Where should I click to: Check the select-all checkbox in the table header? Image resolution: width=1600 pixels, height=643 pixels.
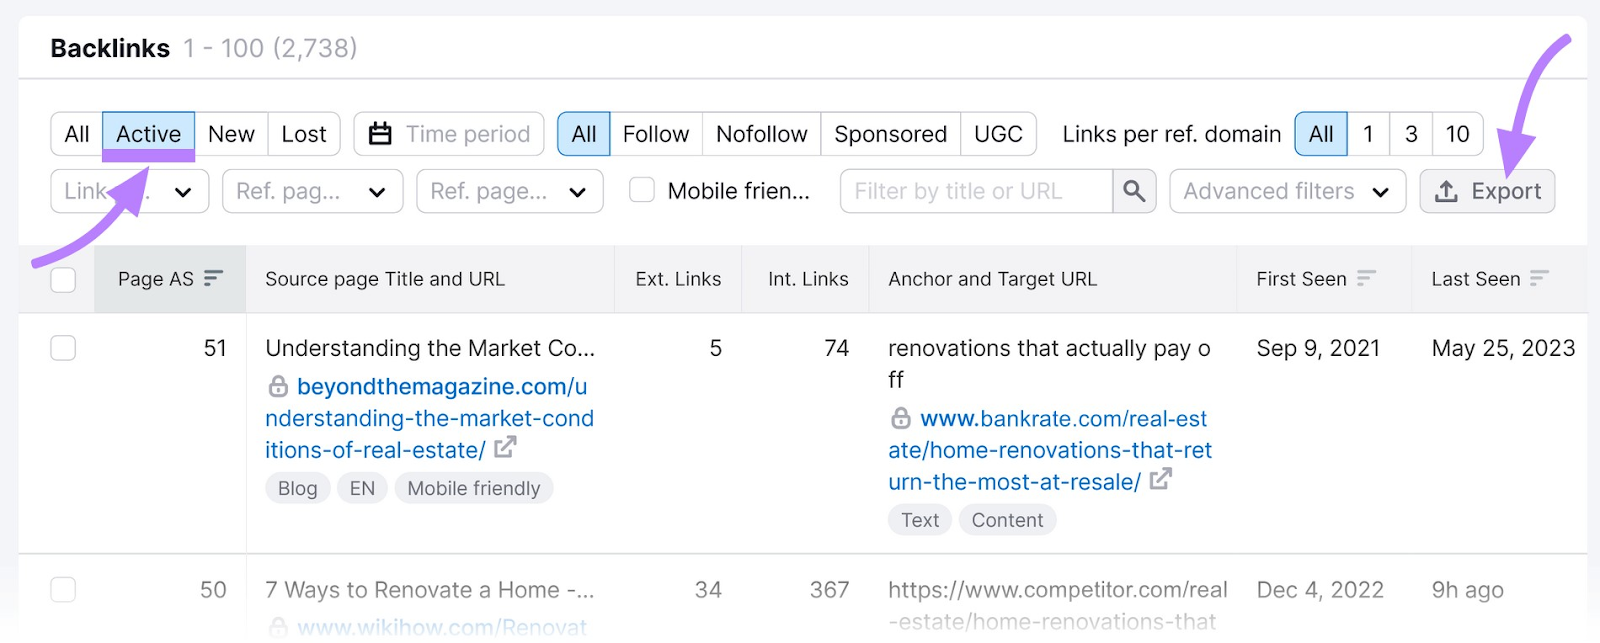pyautogui.click(x=62, y=279)
